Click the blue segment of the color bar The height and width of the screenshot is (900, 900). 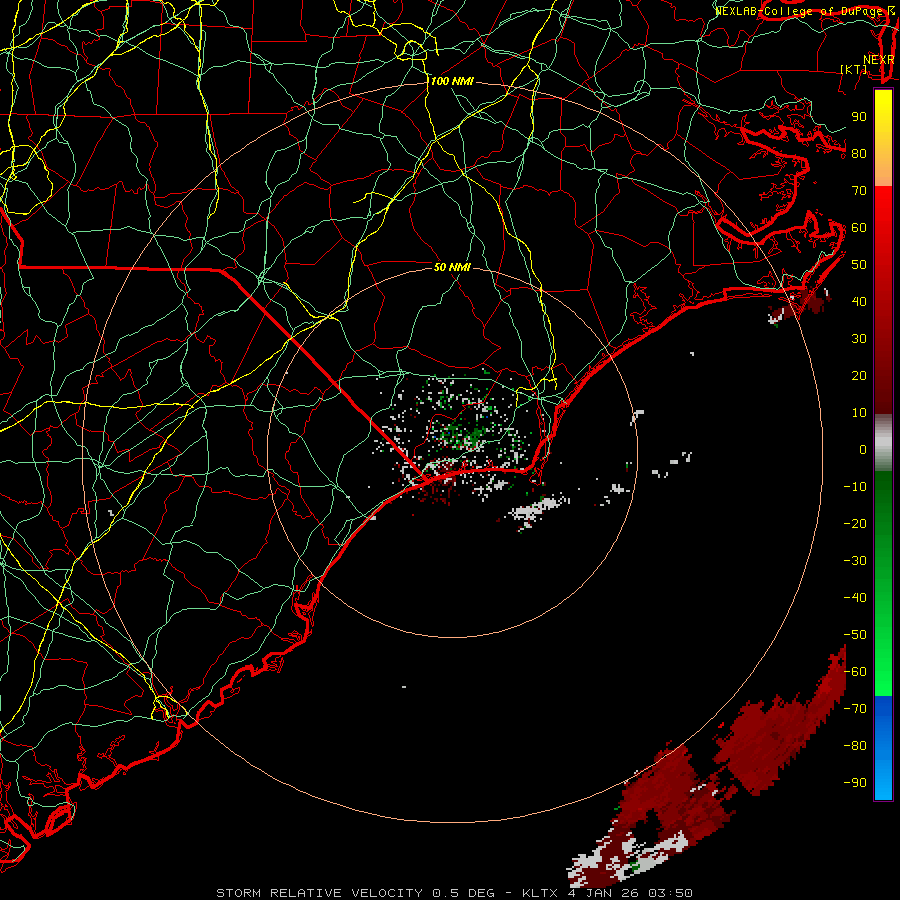[x=883, y=748]
